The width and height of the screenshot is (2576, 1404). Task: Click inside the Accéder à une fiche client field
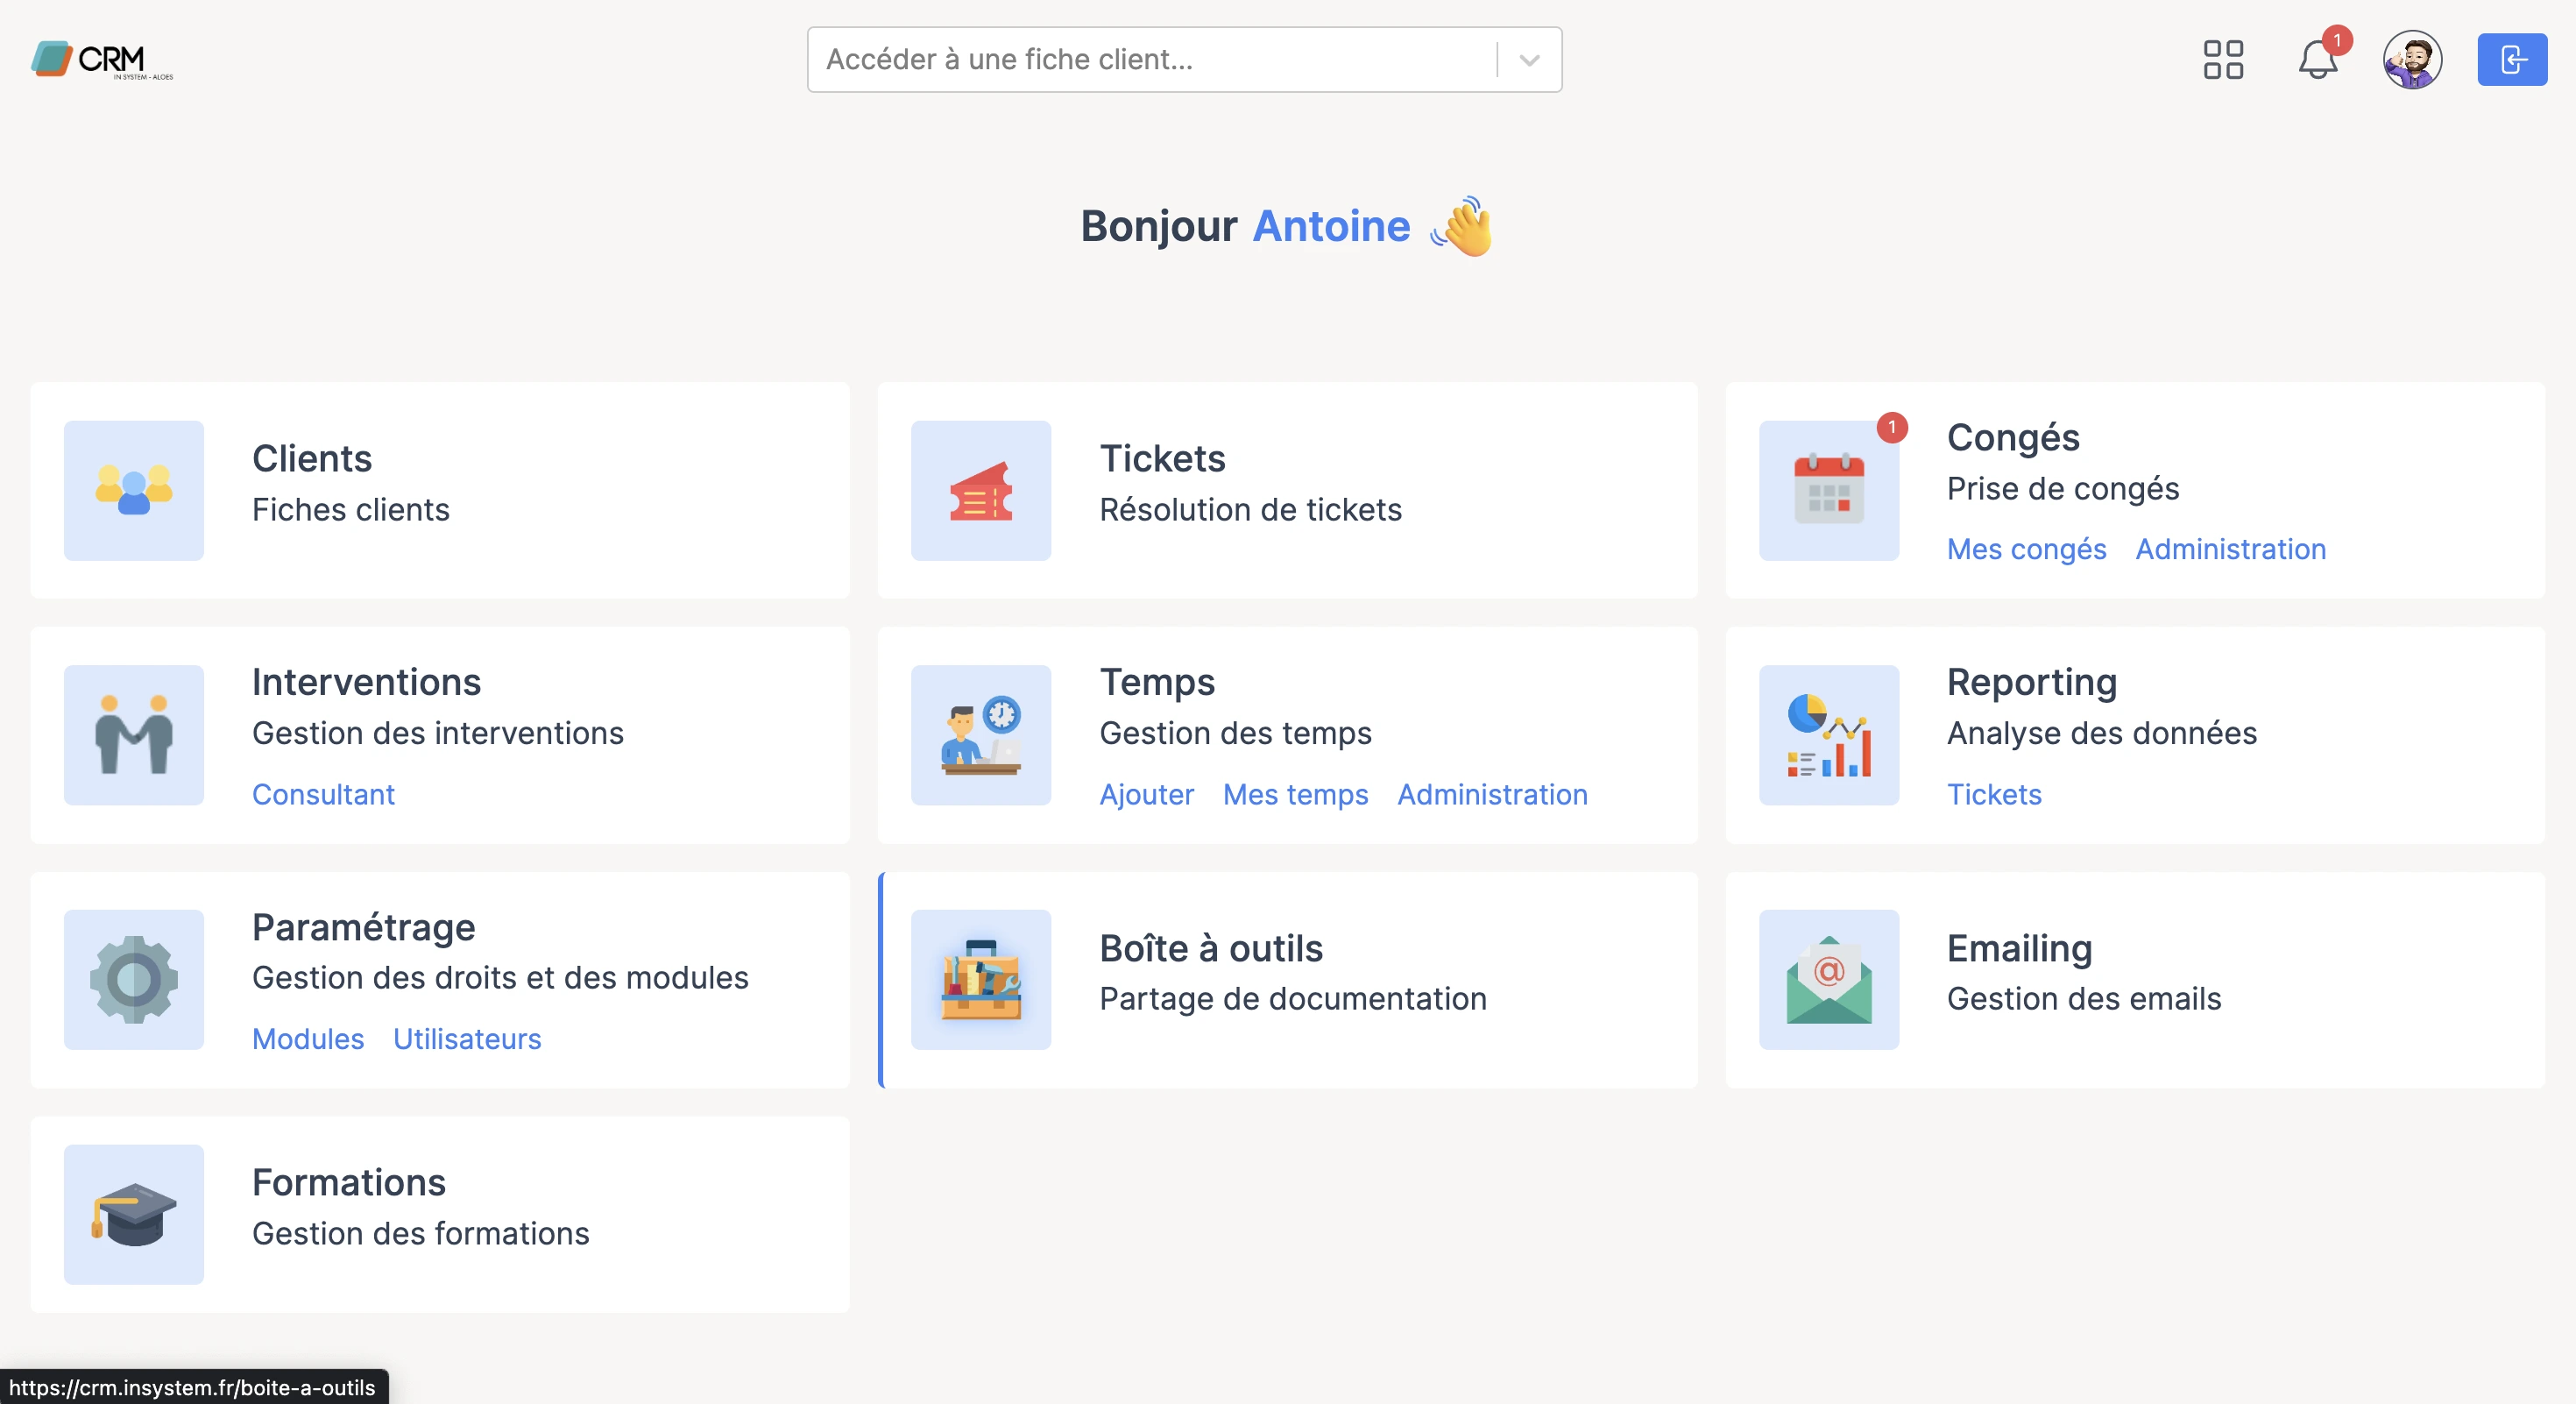pos(1150,60)
